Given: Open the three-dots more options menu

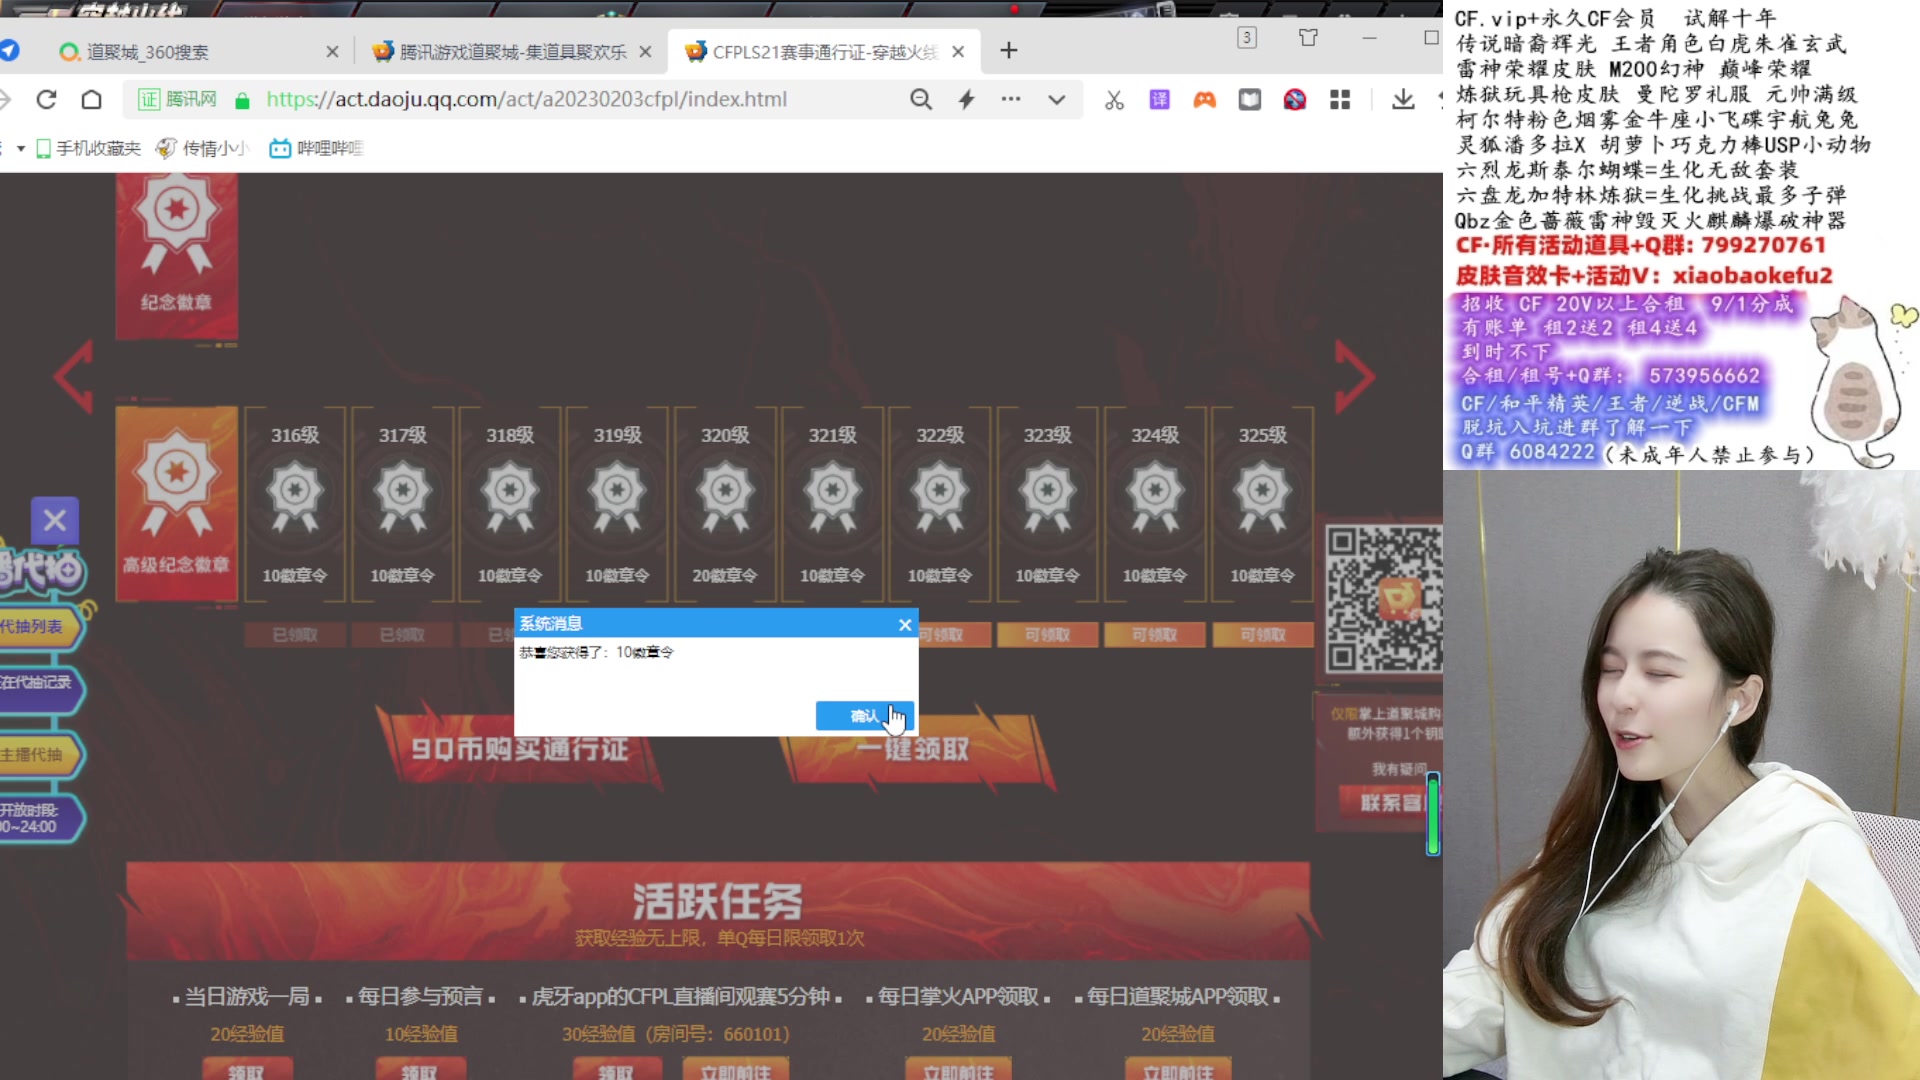Looking at the screenshot, I should [x=1011, y=99].
